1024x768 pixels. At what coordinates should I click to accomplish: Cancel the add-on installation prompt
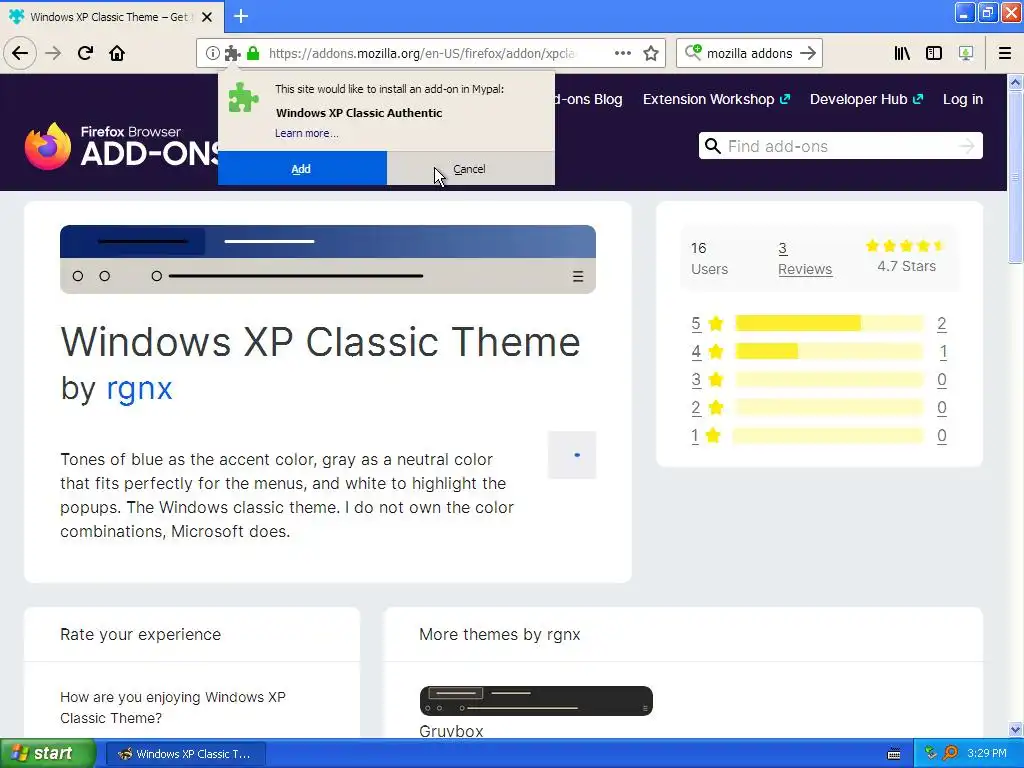click(470, 168)
